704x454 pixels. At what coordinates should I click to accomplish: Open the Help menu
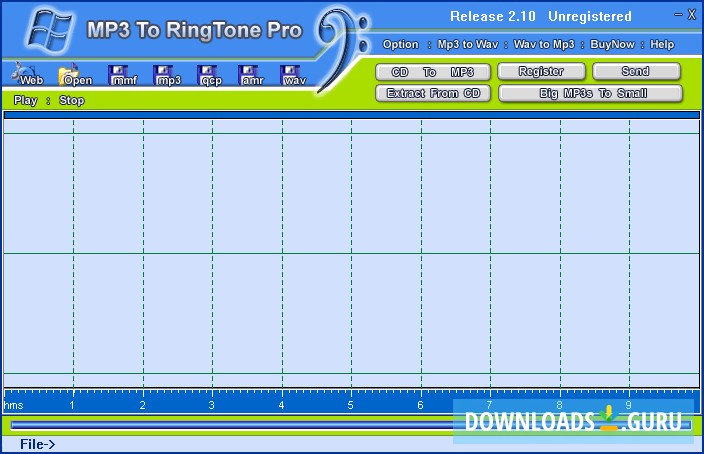click(x=662, y=44)
